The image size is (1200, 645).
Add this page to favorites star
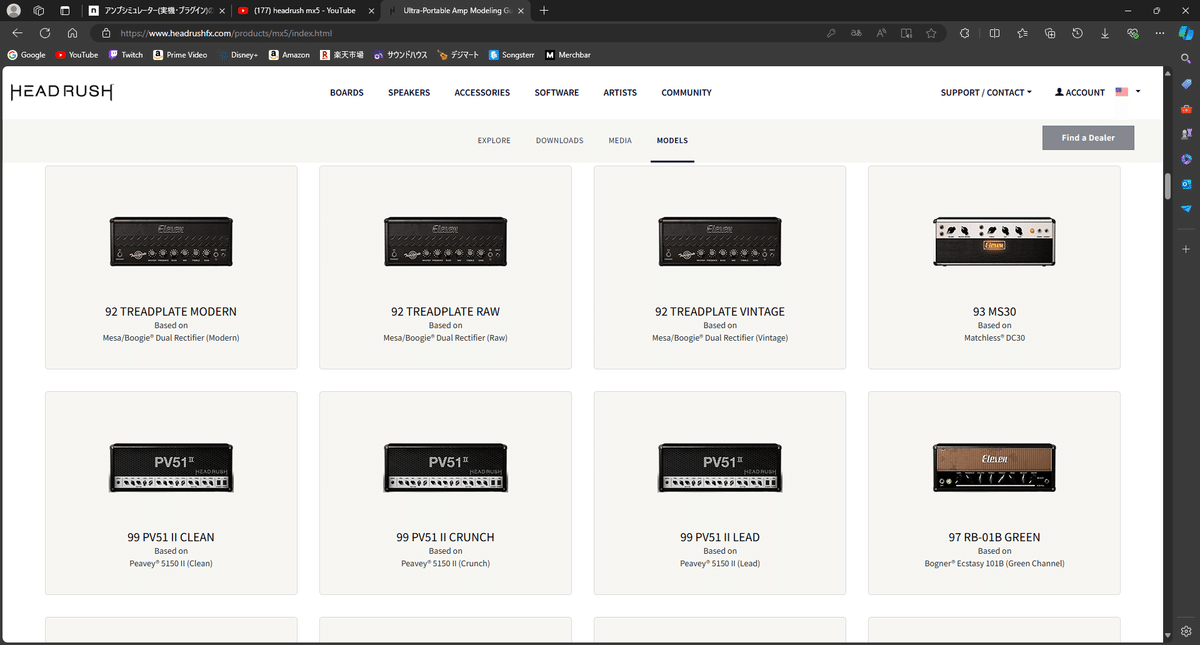pyautogui.click(x=931, y=32)
